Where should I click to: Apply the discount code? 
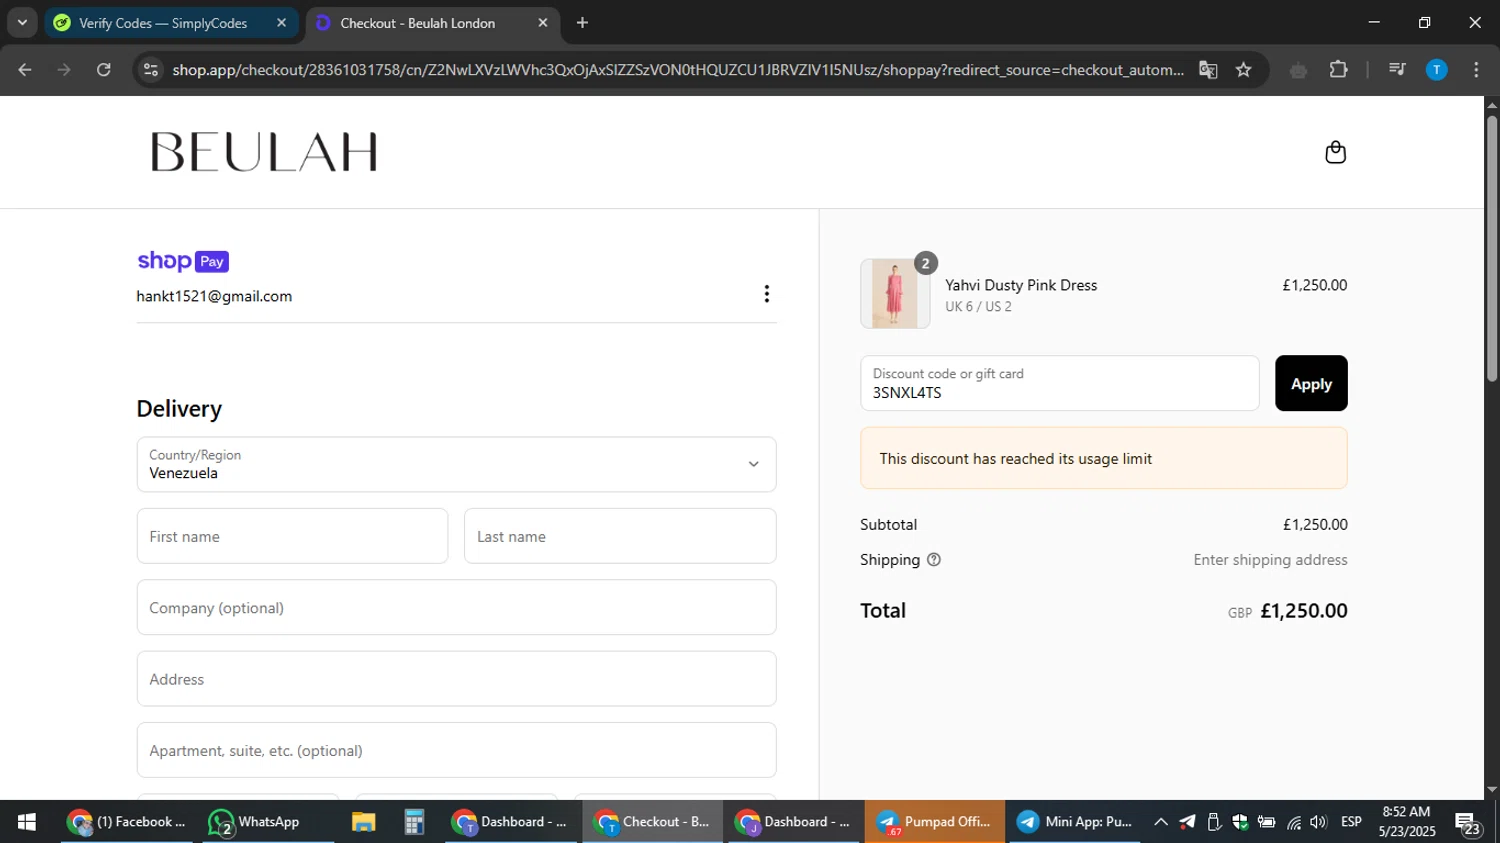click(1311, 383)
